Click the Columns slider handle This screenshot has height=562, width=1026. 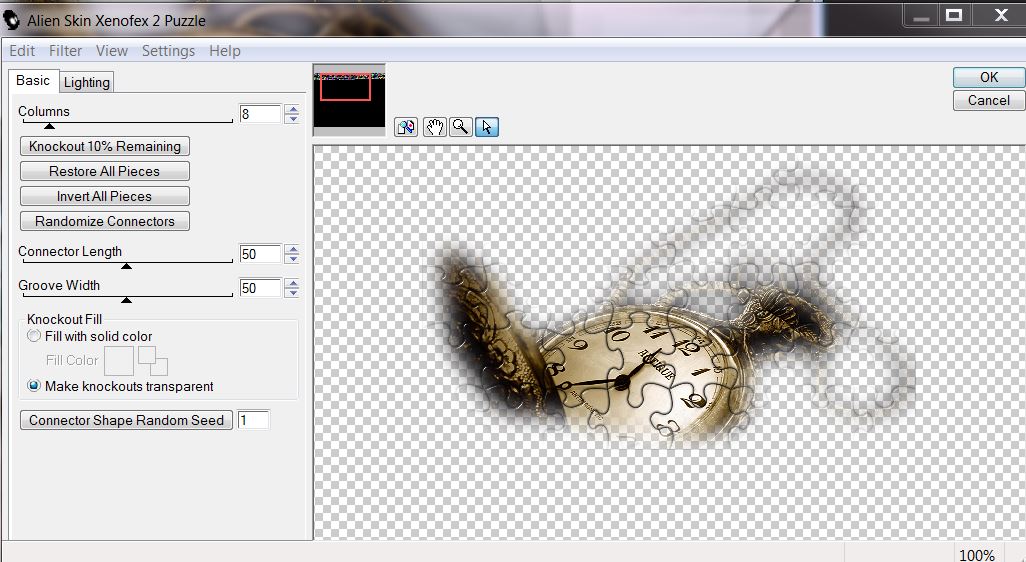coord(49,126)
